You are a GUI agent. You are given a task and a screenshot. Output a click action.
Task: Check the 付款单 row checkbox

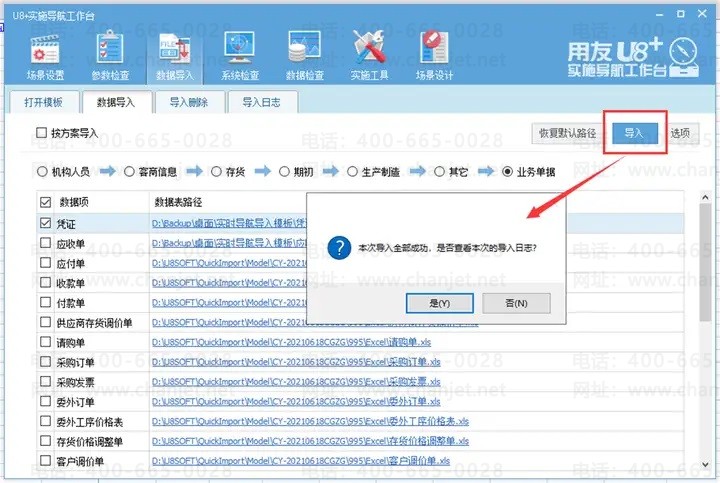tap(45, 302)
